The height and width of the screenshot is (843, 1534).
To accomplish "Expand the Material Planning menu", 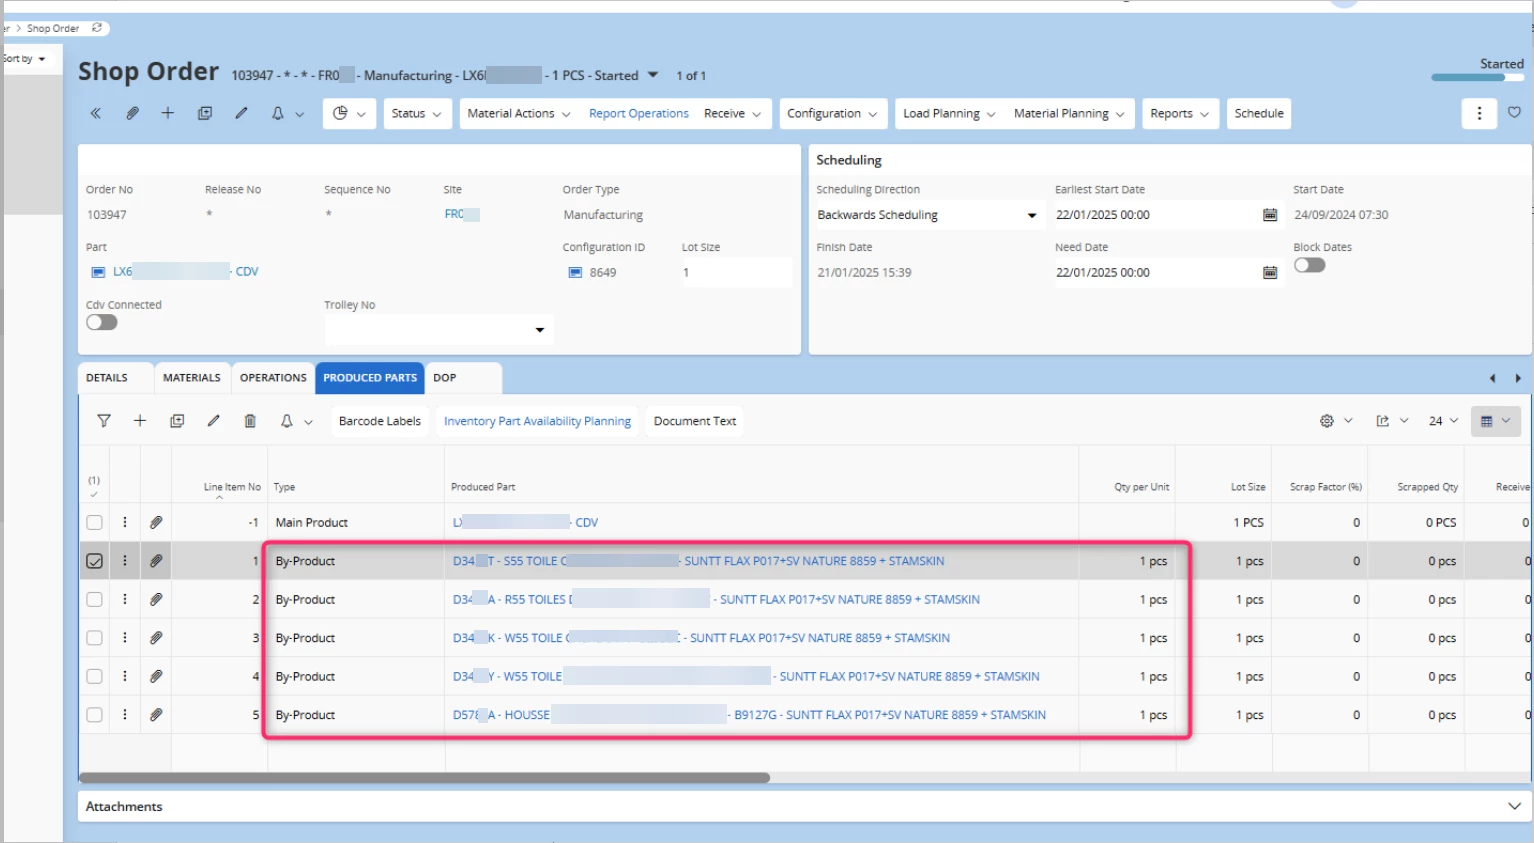I will point(1069,114).
